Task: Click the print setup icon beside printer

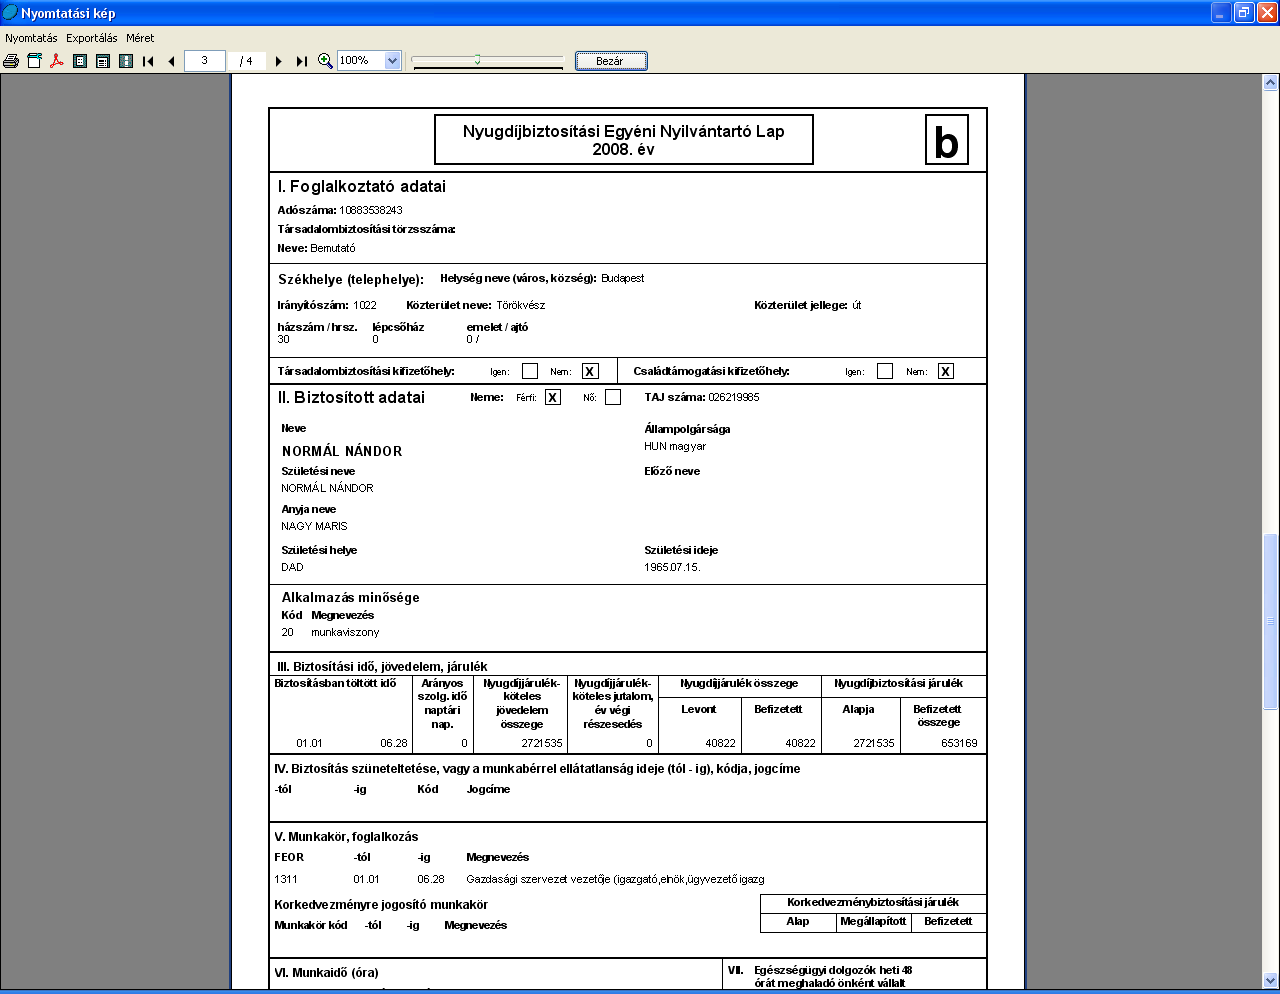Action: 34,61
